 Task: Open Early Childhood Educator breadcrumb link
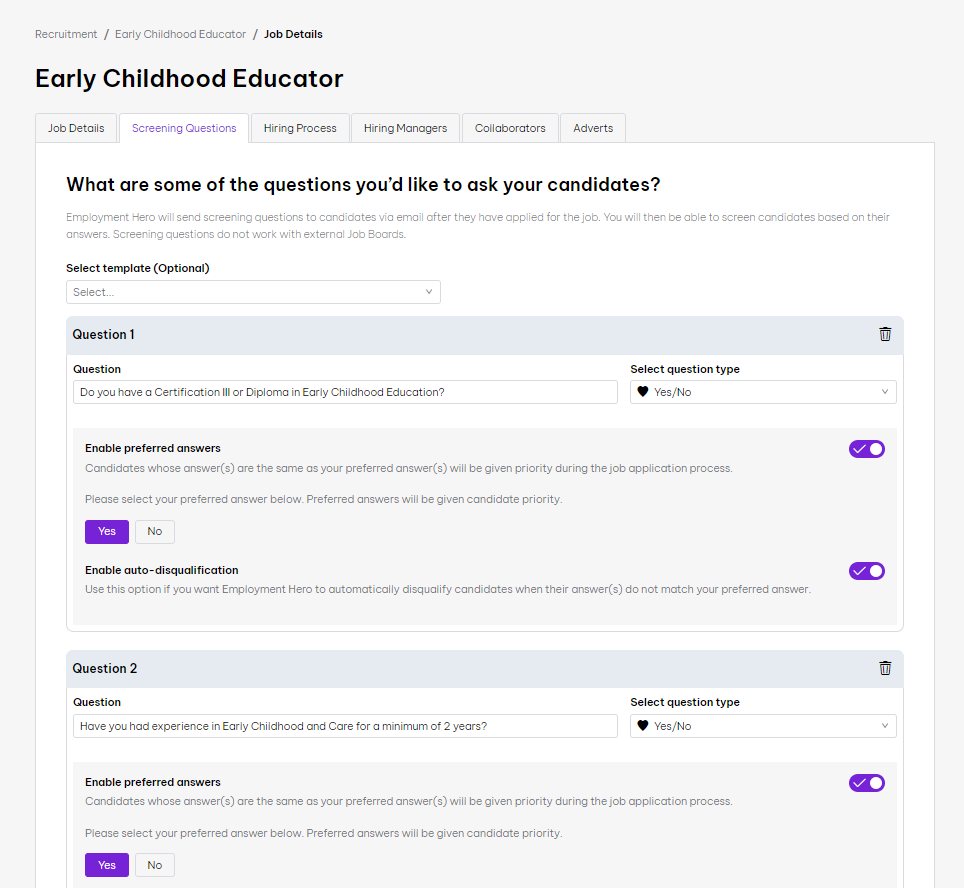click(x=180, y=34)
